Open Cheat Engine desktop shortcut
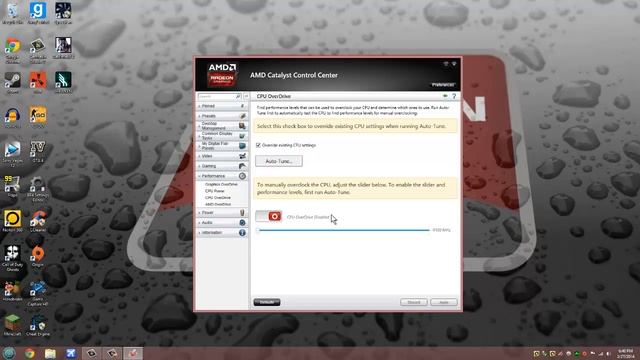This screenshot has width=640, height=360. 38,325
